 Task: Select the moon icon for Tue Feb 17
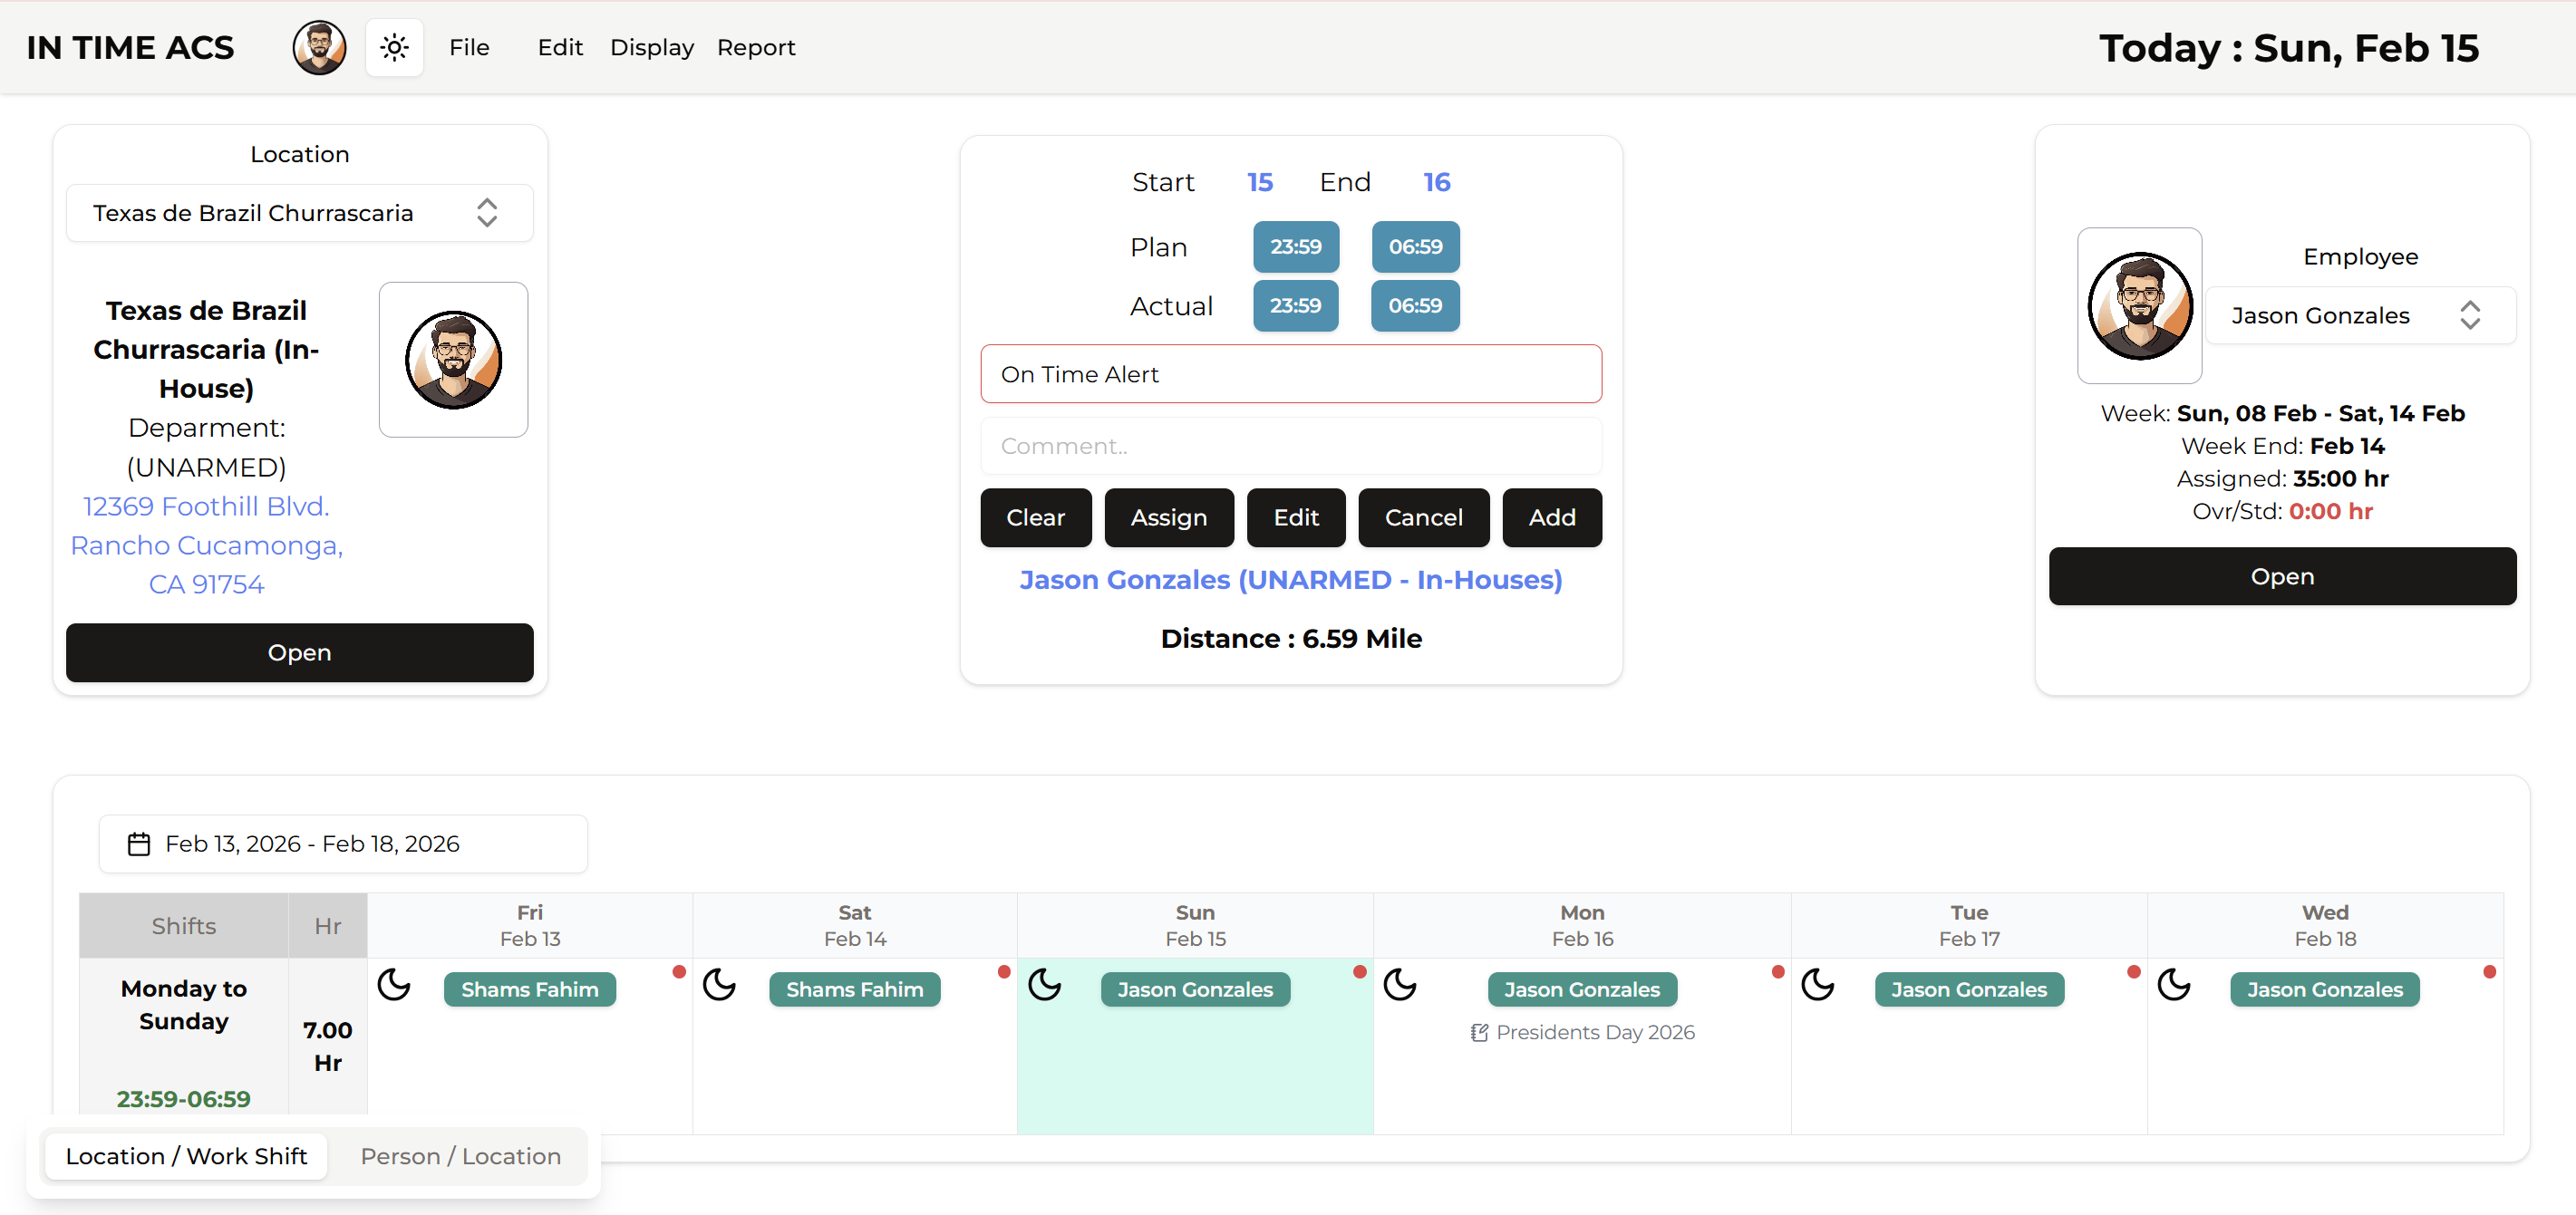pos(1819,985)
